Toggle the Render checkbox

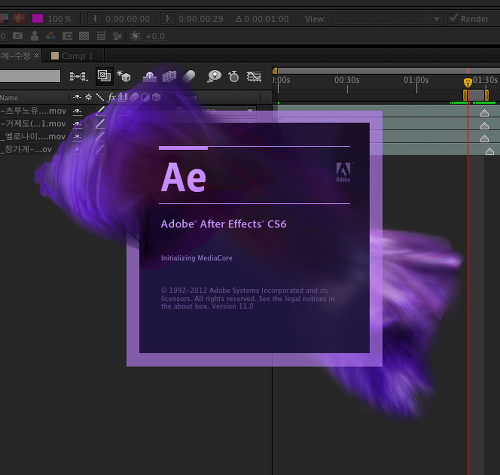tap(453, 18)
